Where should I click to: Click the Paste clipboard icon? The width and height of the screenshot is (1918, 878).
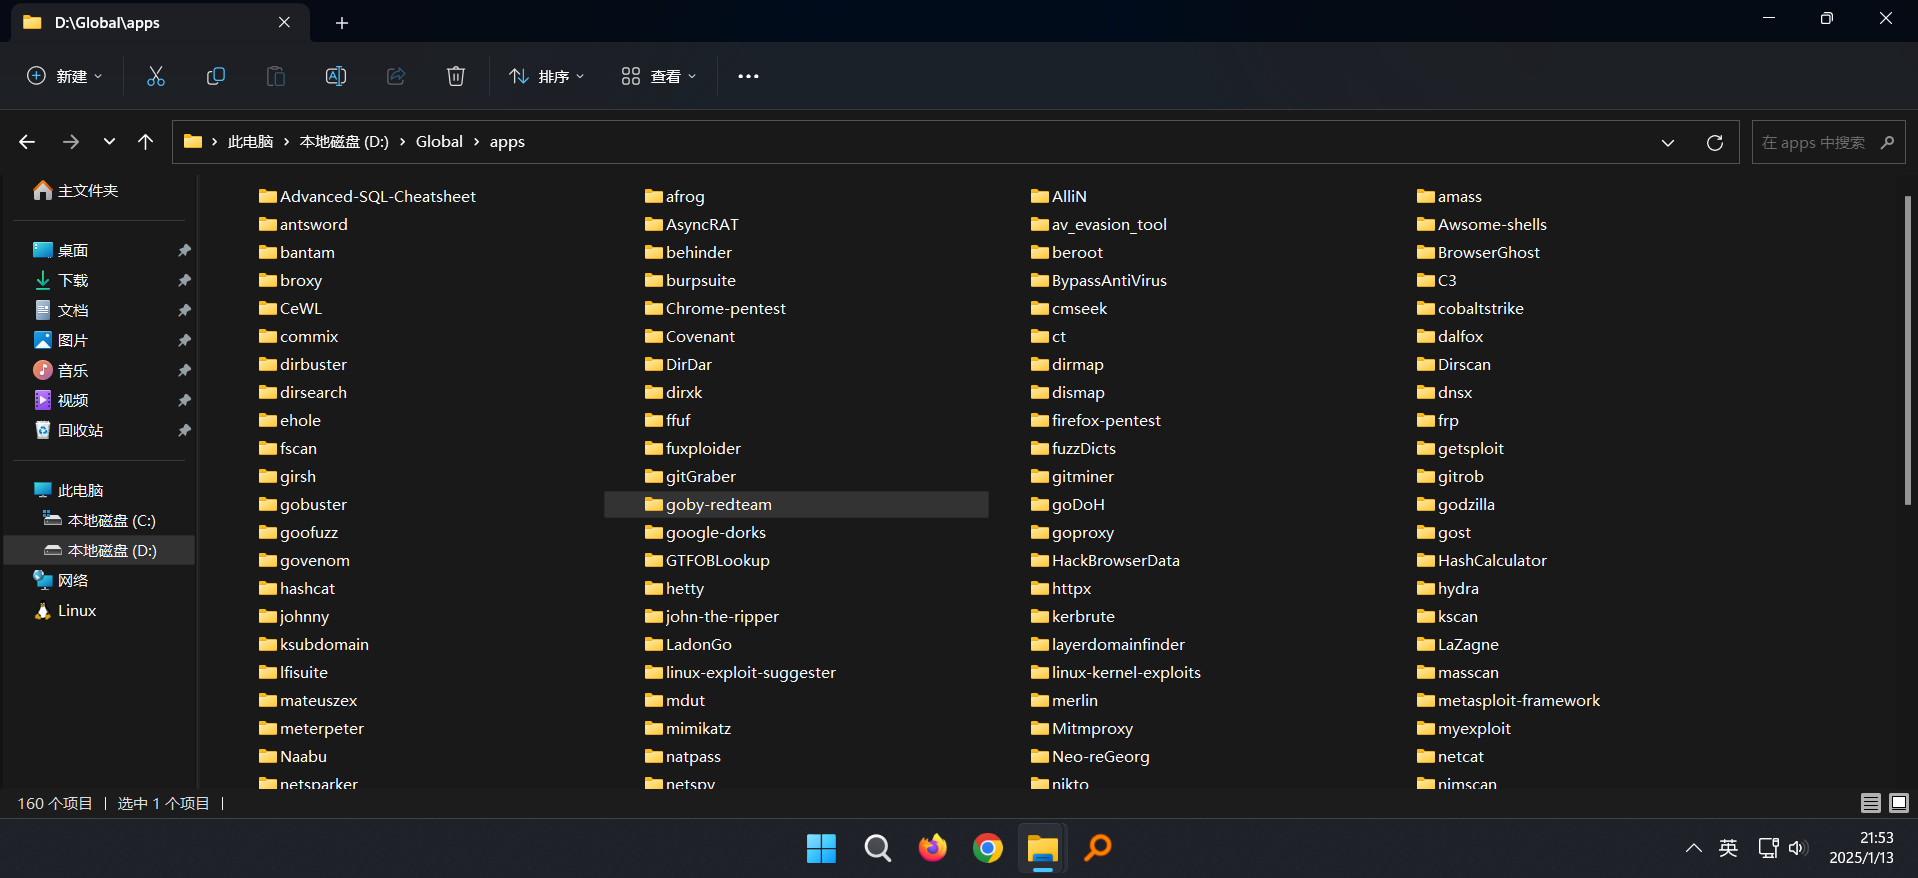click(x=276, y=76)
